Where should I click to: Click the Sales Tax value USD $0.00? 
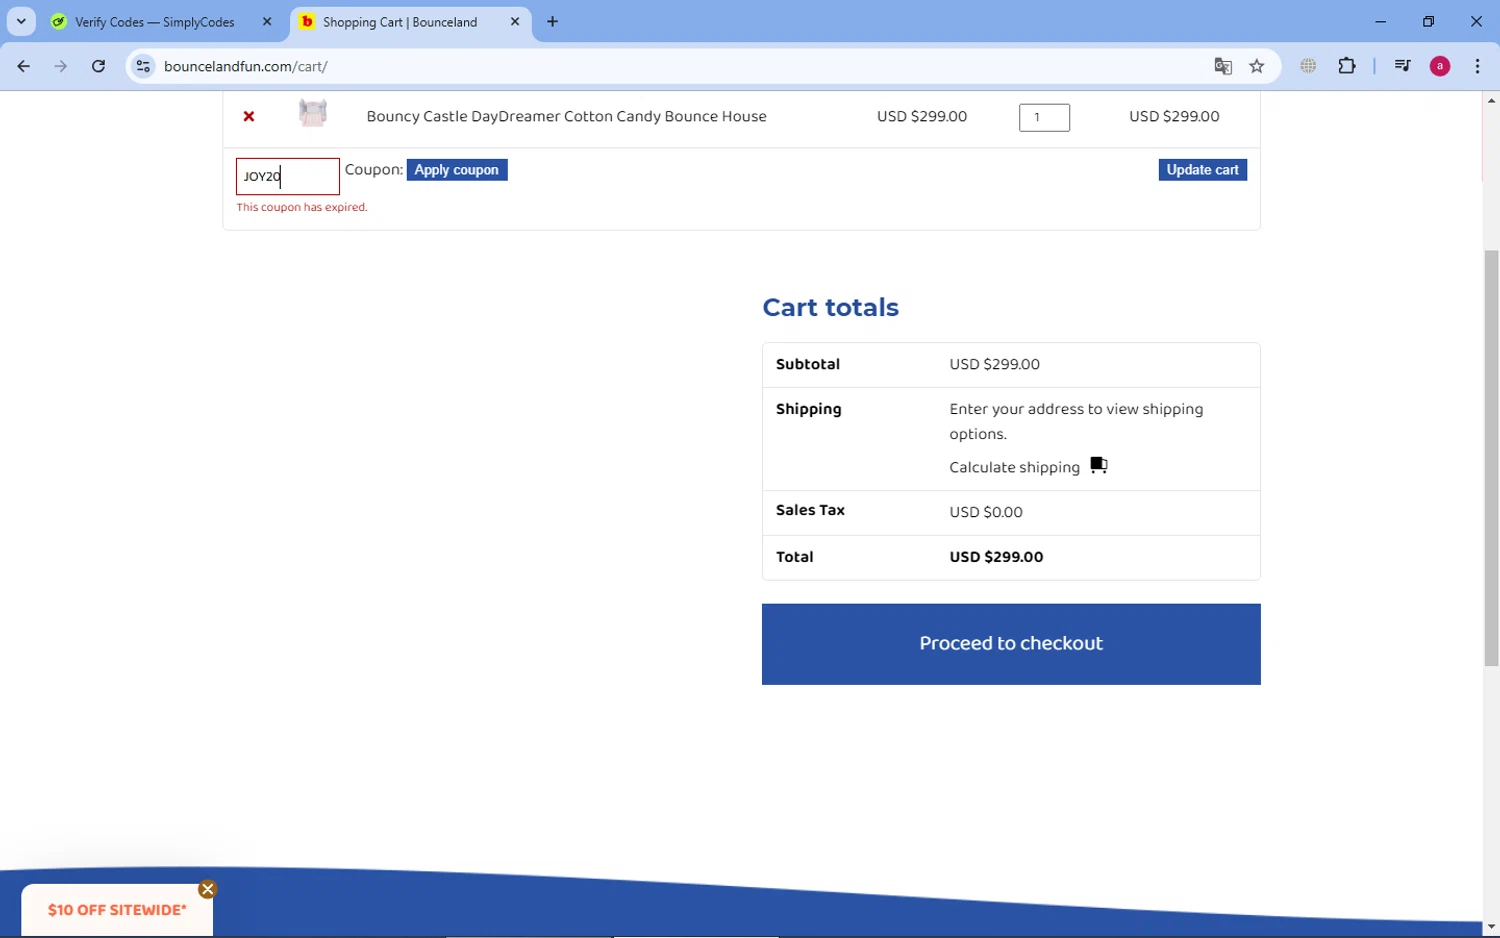click(x=986, y=513)
